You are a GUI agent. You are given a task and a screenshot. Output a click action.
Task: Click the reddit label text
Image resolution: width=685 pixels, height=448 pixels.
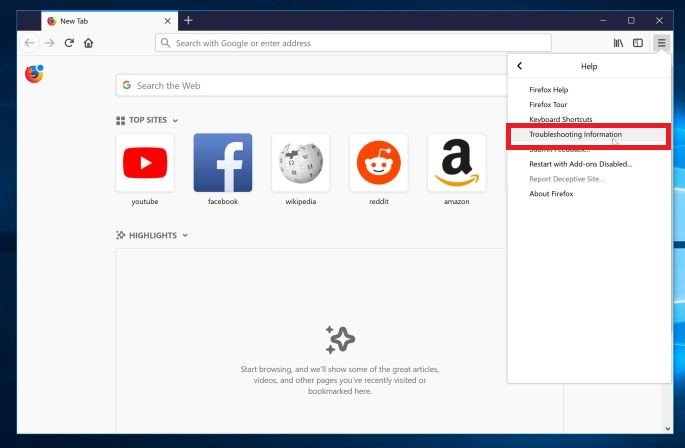(379, 201)
